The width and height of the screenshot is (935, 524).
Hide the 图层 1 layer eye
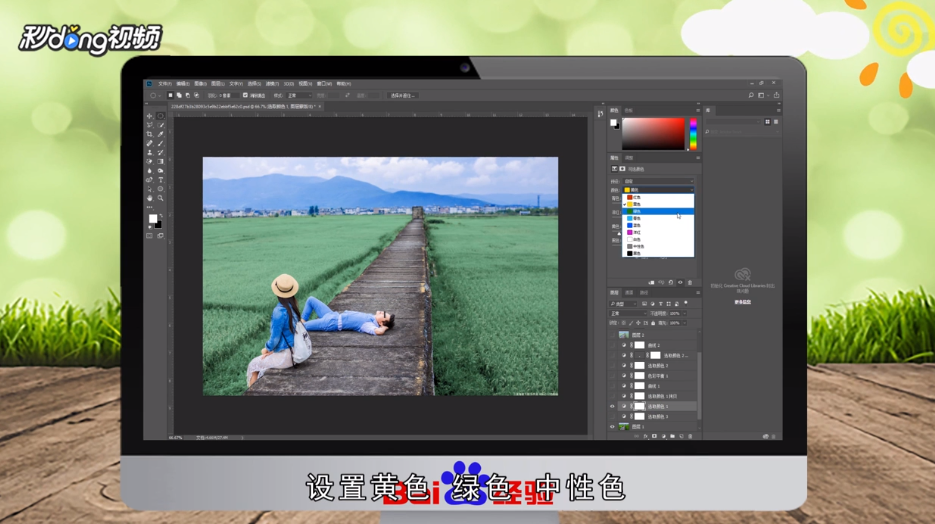(x=612, y=427)
